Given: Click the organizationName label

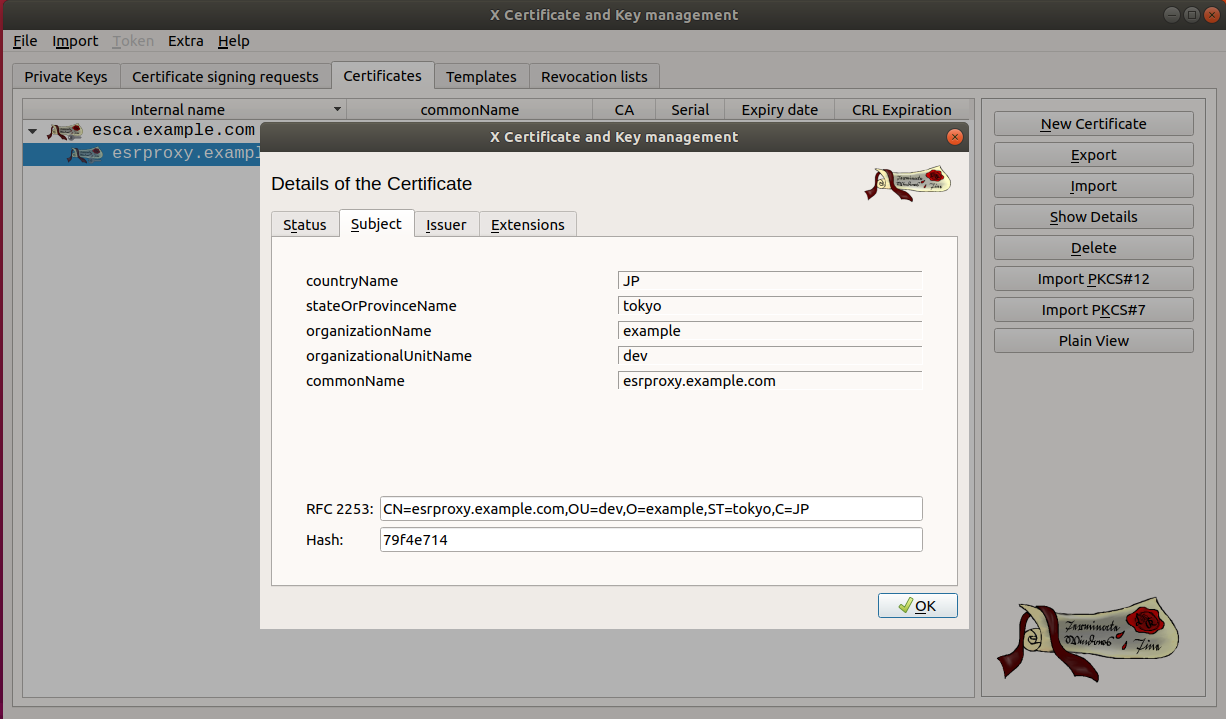Looking at the screenshot, I should [x=369, y=331].
